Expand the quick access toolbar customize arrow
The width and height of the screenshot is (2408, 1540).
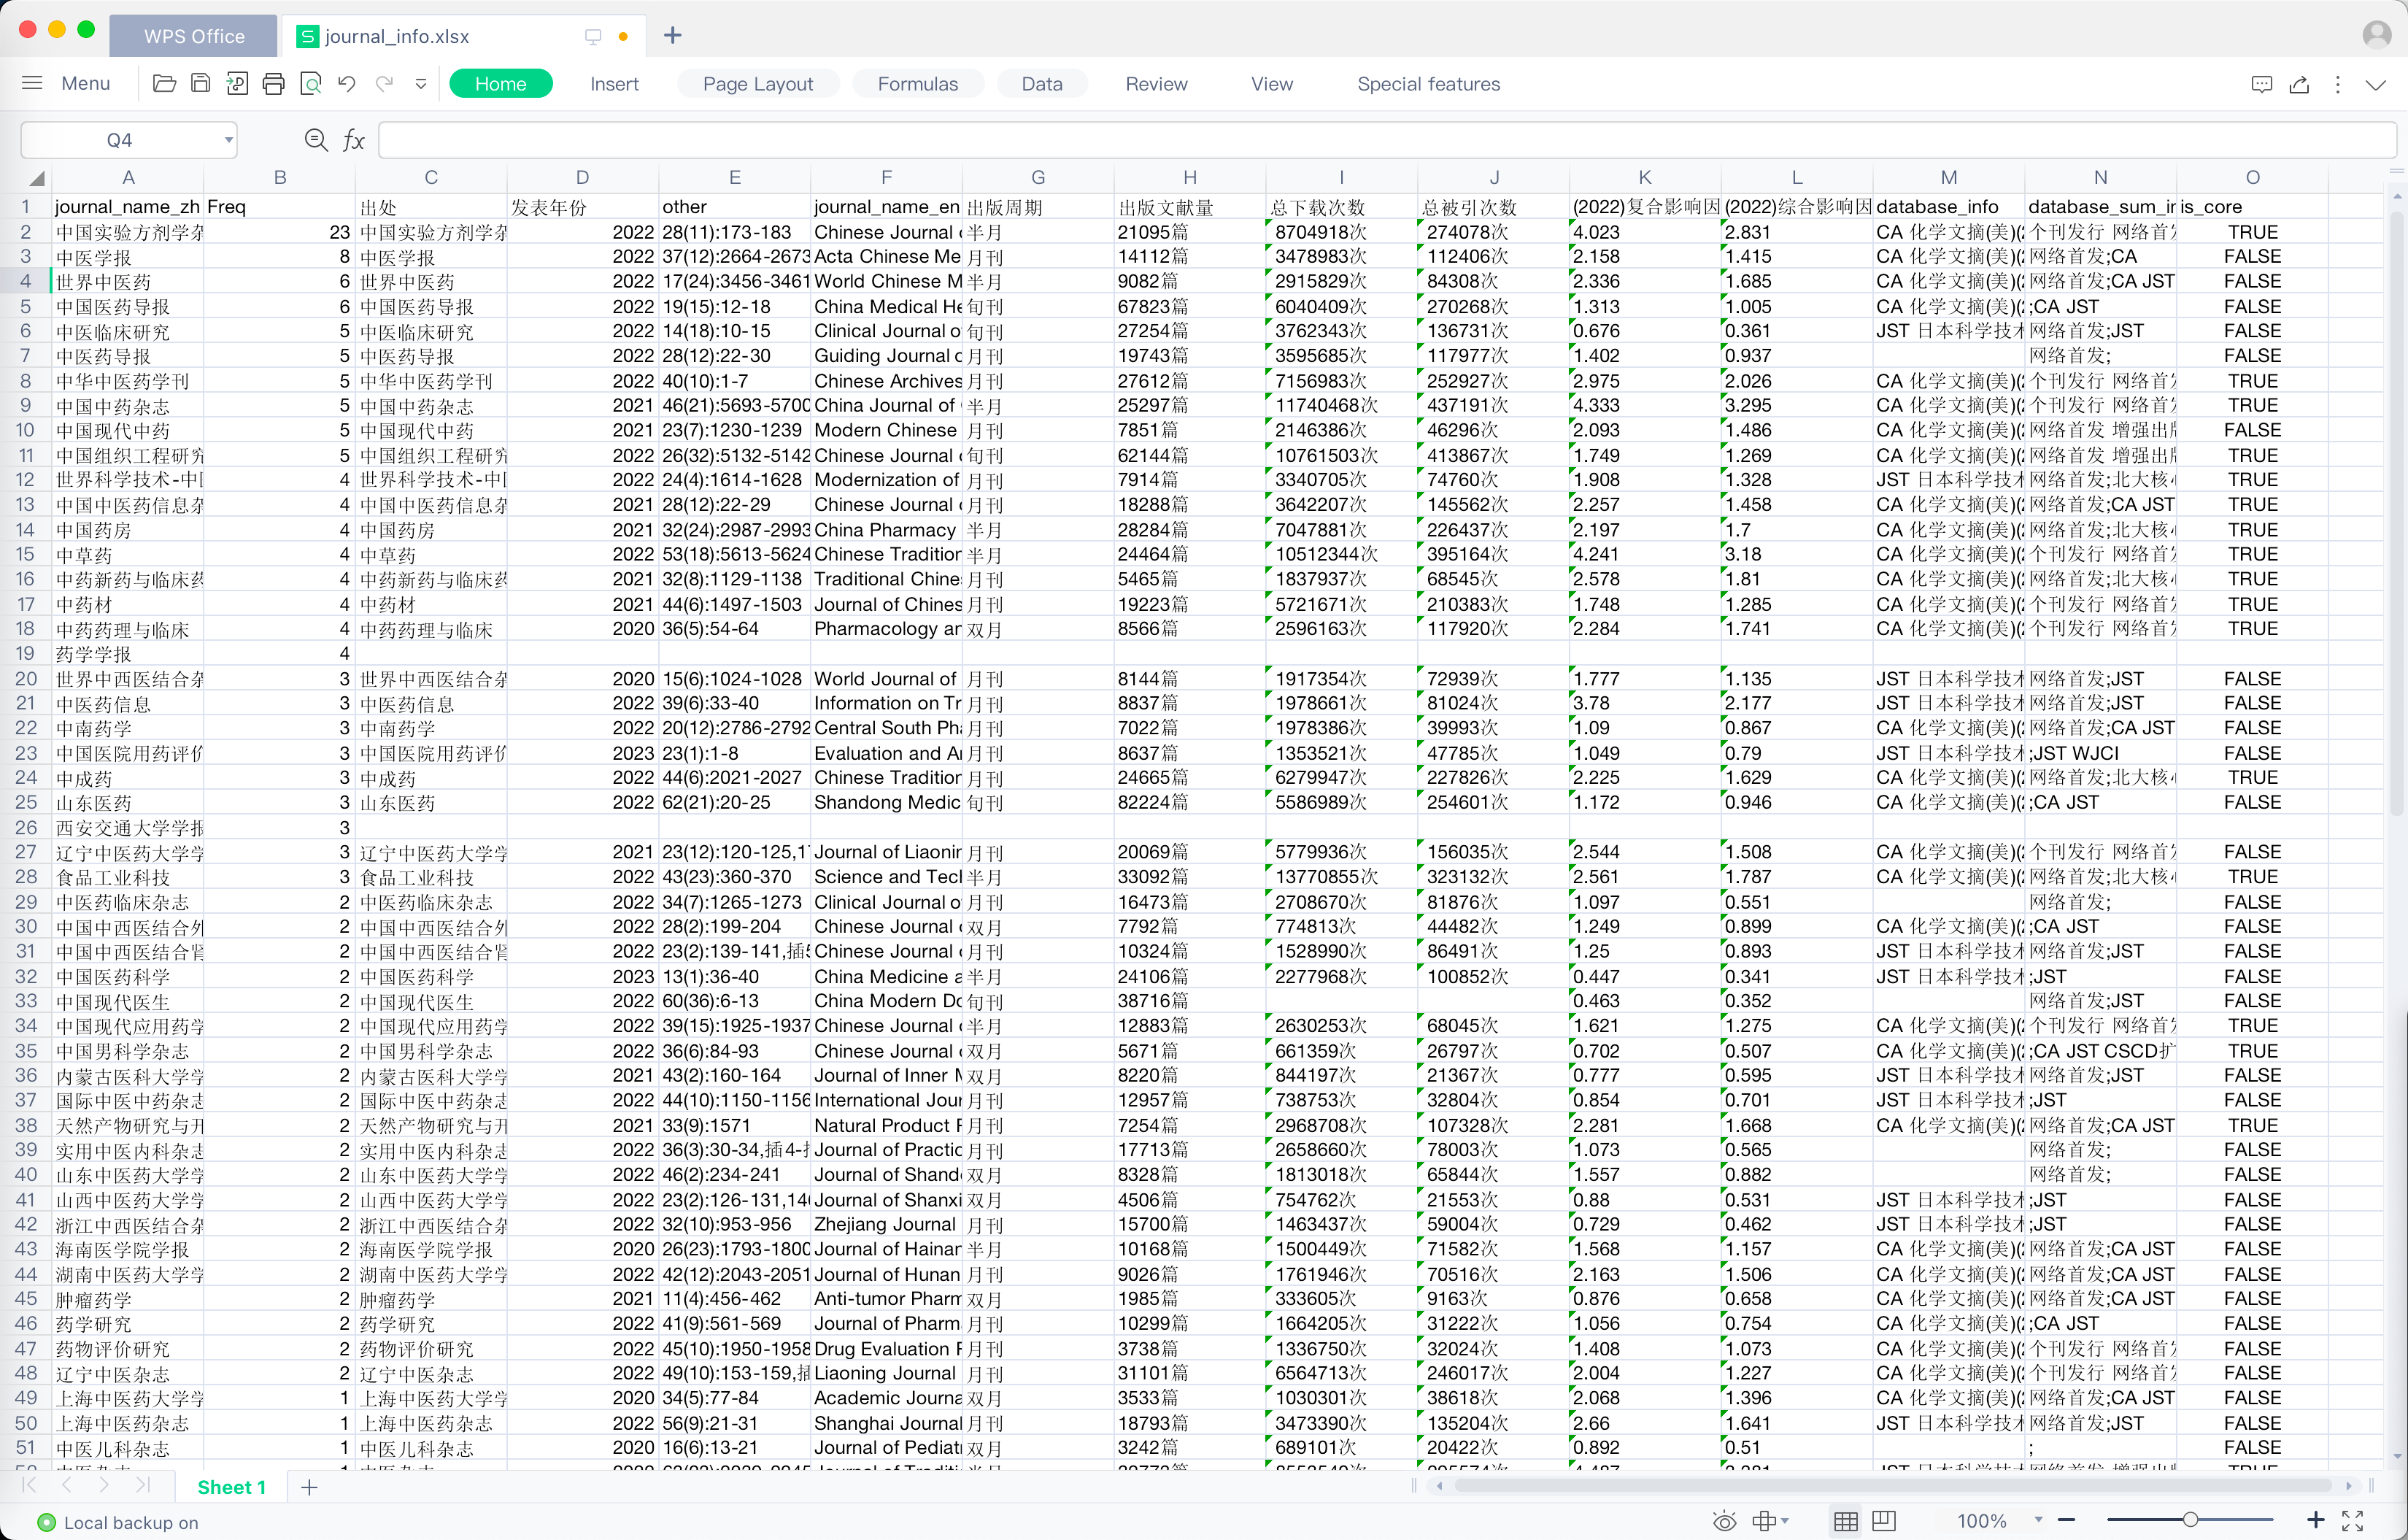point(421,84)
